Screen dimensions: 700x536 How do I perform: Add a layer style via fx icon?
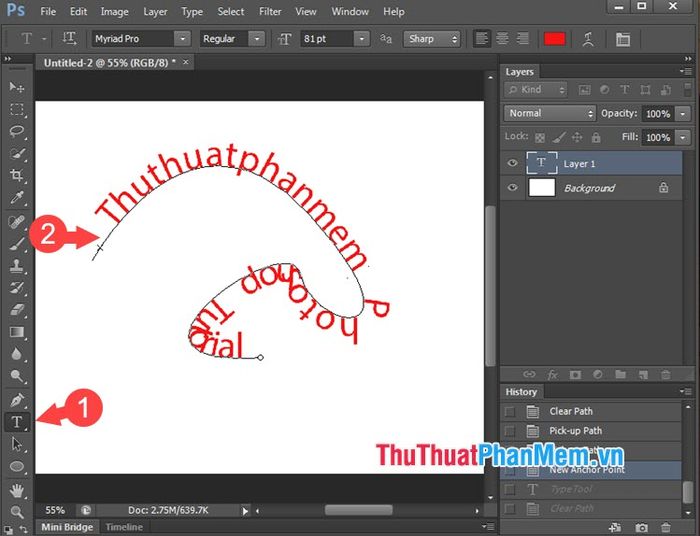[552, 374]
